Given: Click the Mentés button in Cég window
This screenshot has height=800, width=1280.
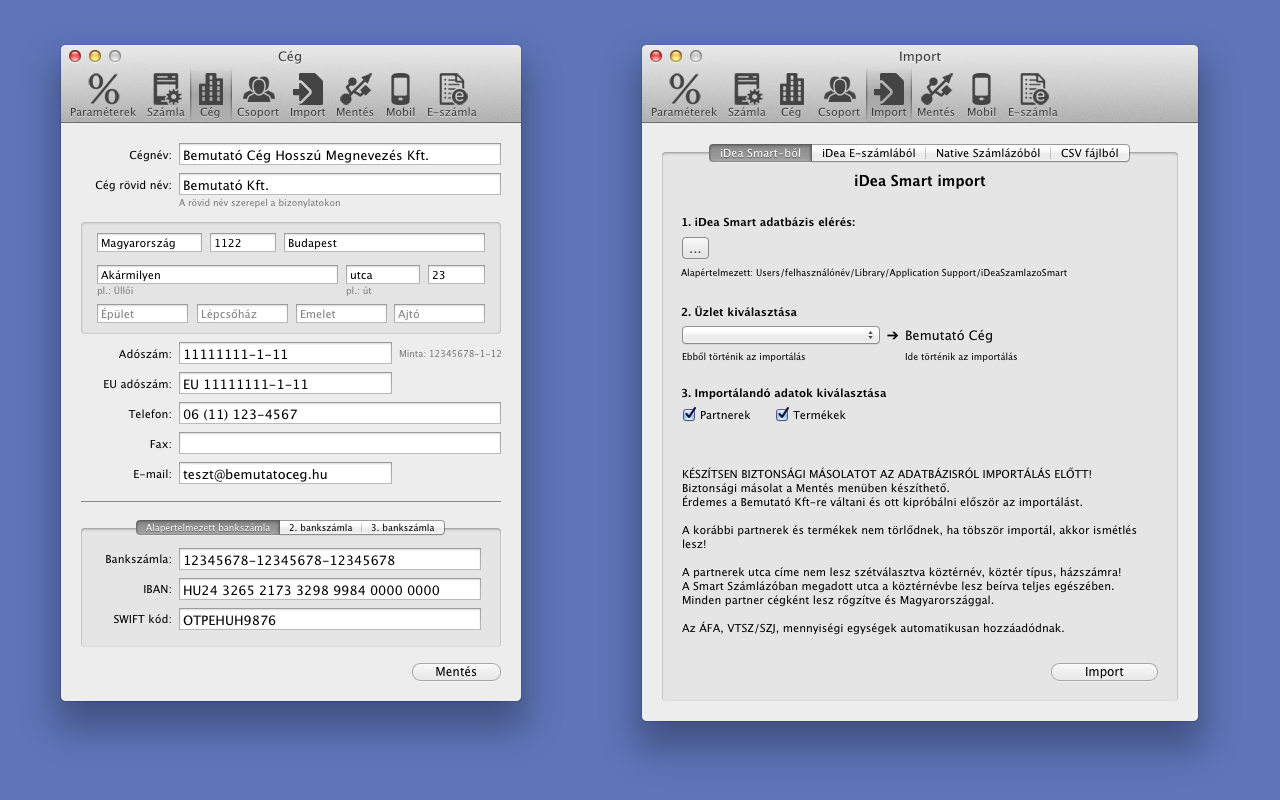Looking at the screenshot, I should 456,672.
